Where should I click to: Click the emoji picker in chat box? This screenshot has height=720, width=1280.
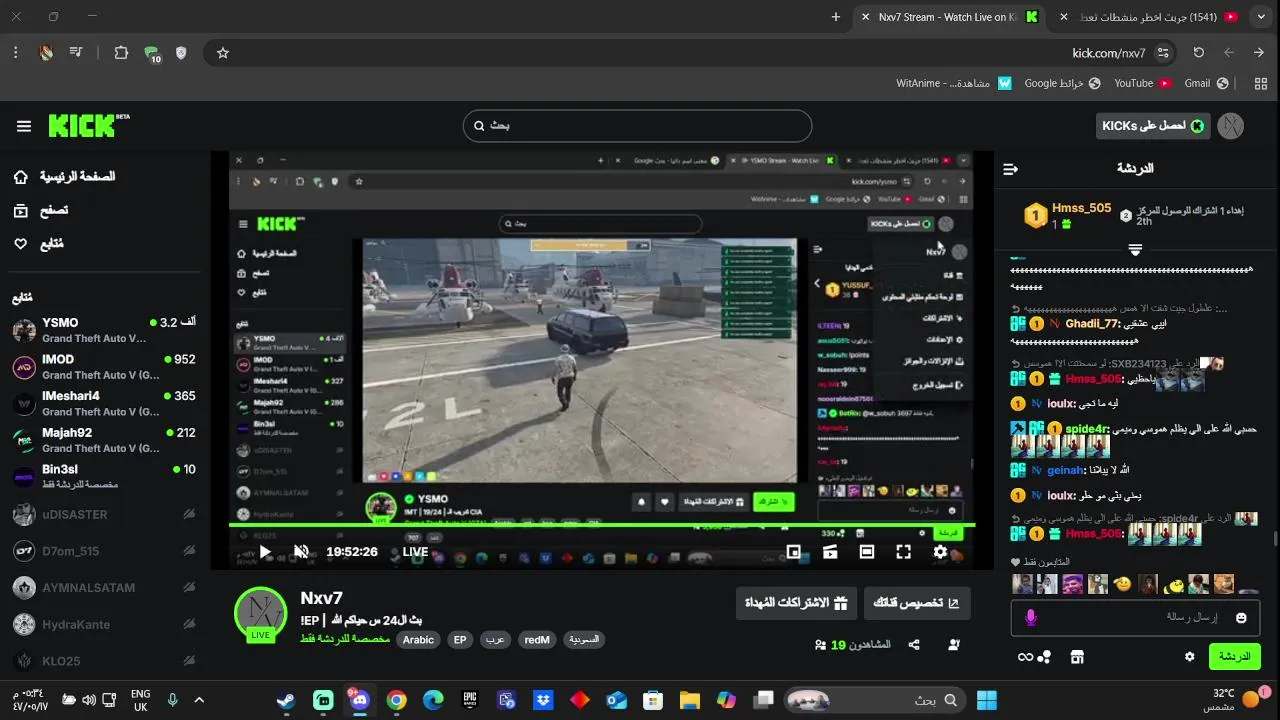[x=1241, y=618]
